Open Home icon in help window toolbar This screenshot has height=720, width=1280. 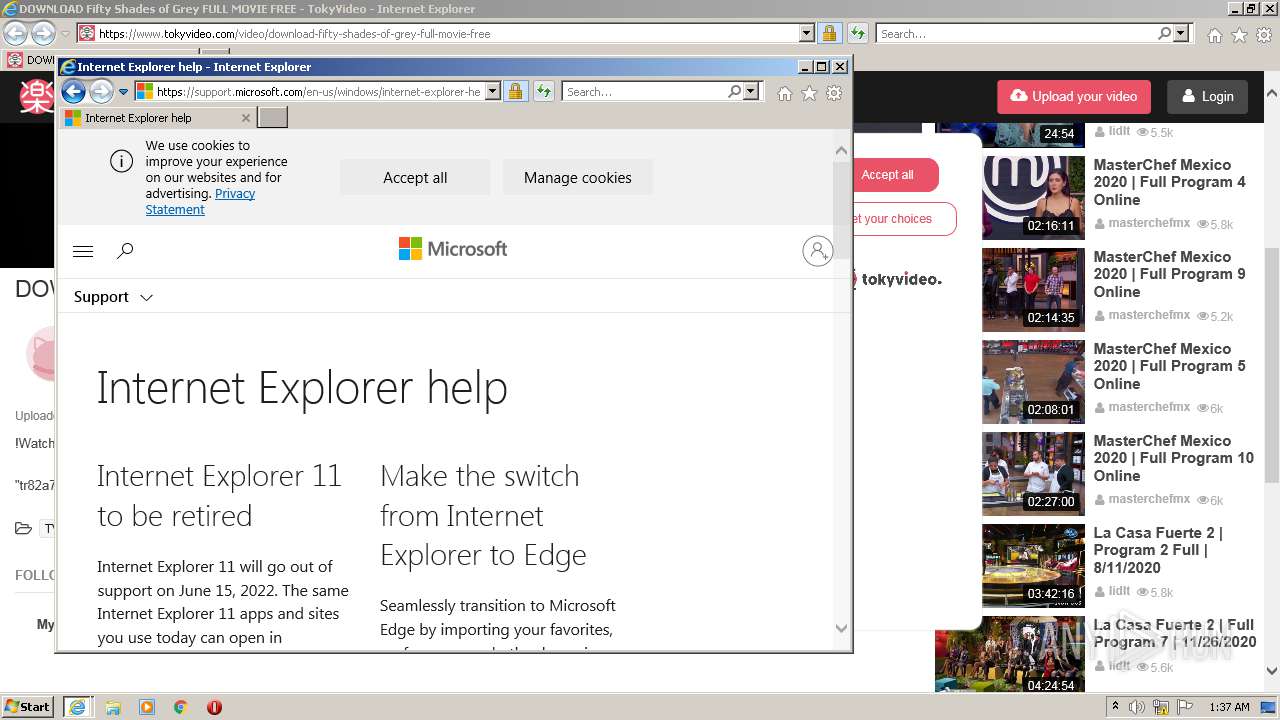tap(785, 93)
